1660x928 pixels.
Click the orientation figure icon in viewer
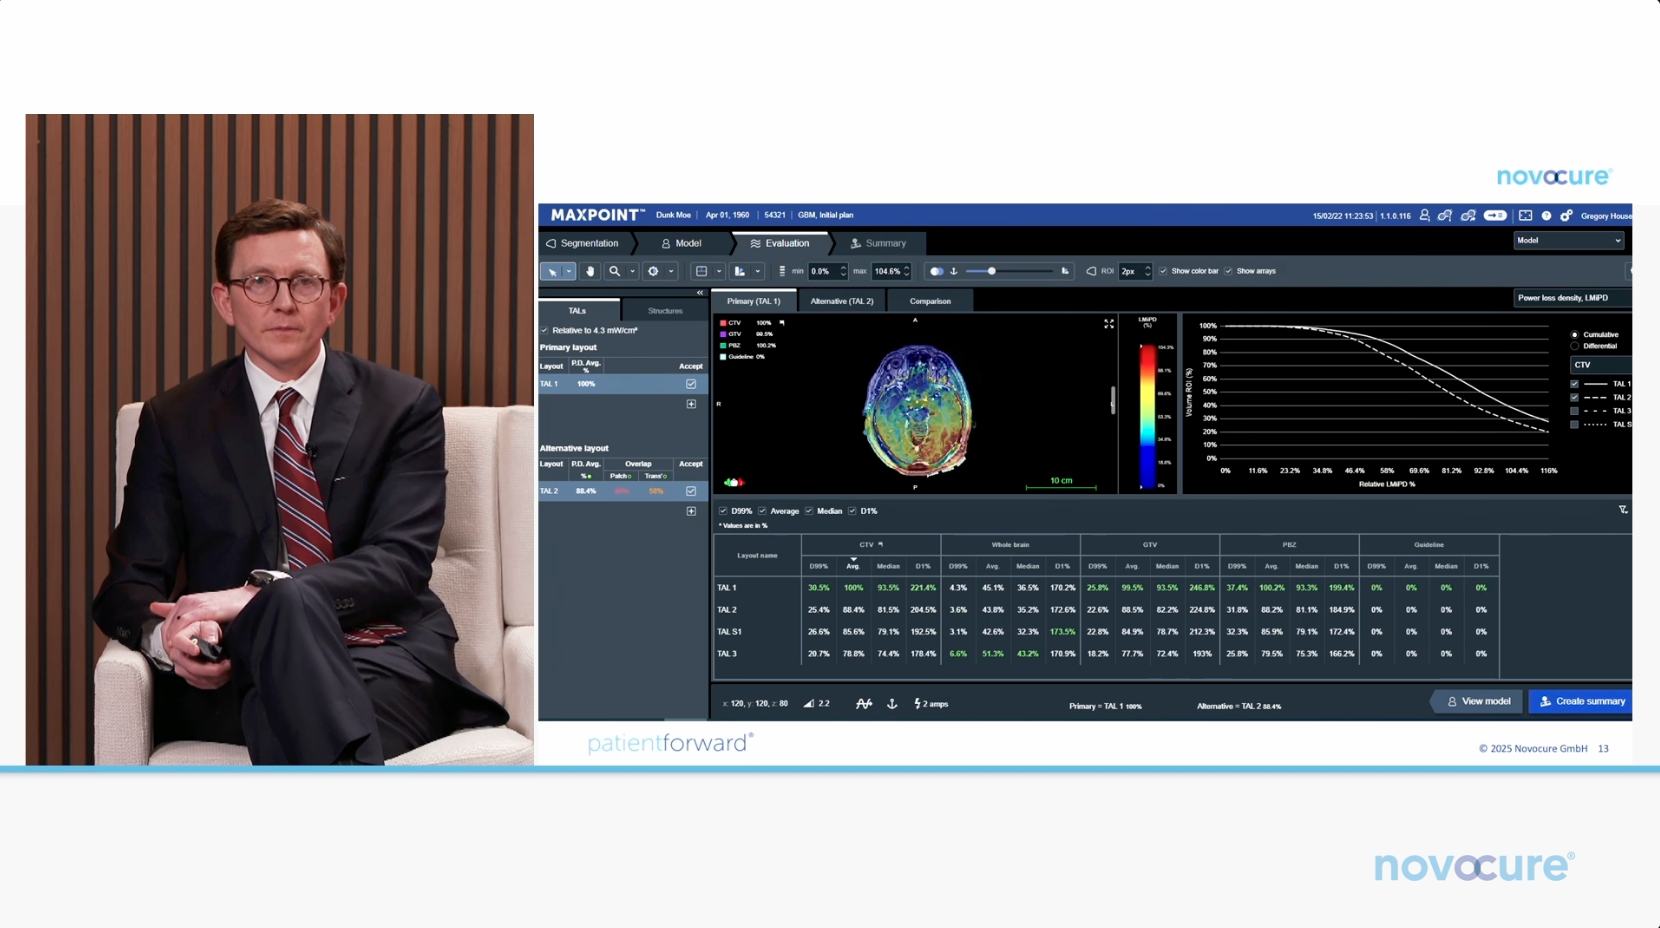click(734, 482)
